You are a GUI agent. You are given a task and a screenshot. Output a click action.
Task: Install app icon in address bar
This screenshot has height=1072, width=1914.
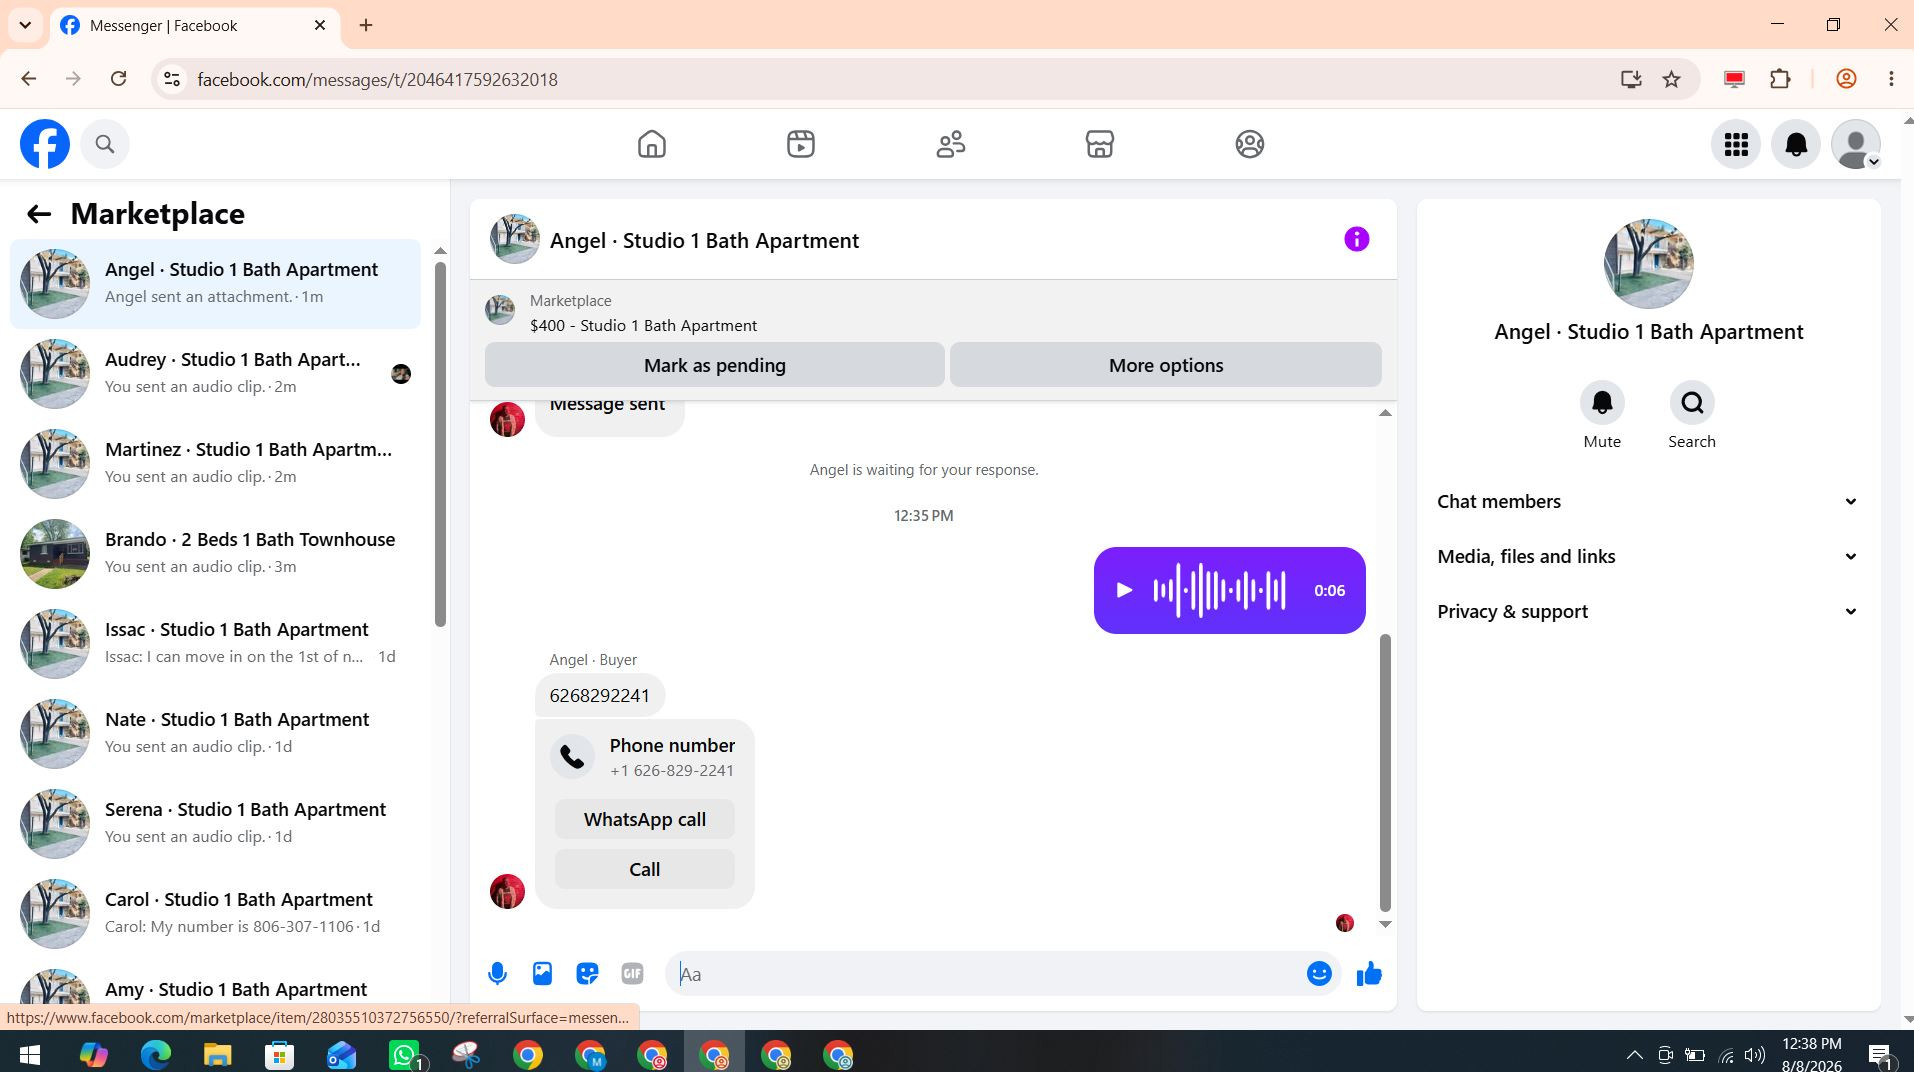click(1631, 79)
